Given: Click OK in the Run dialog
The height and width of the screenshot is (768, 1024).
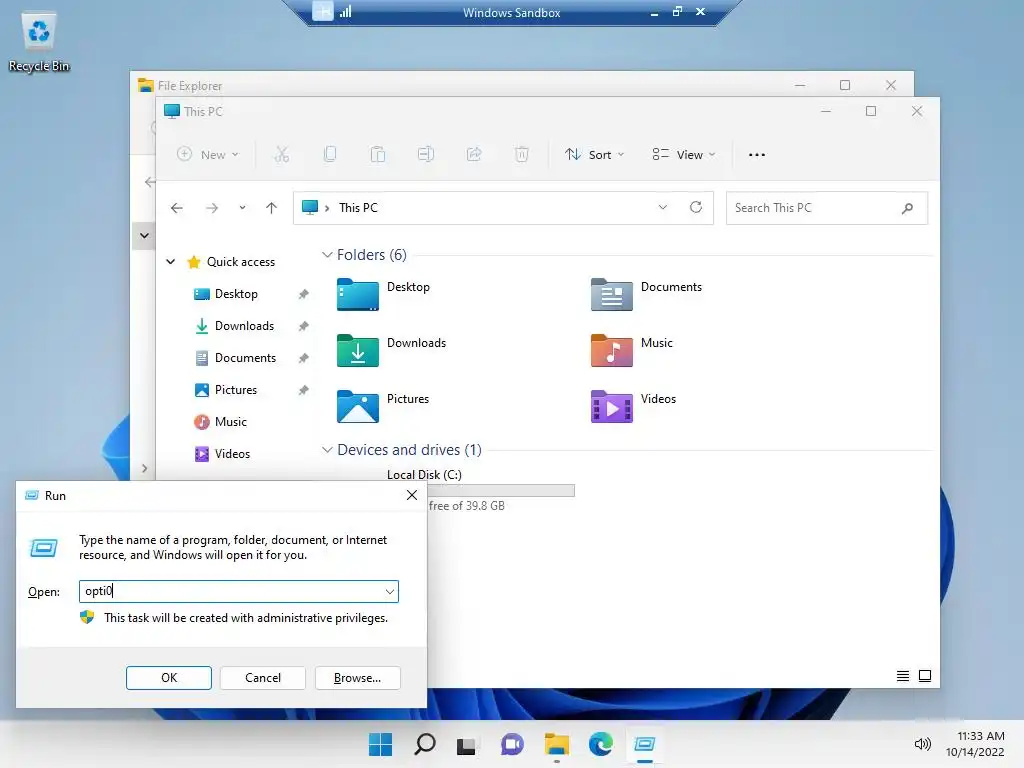Looking at the screenshot, I should pyautogui.click(x=168, y=678).
